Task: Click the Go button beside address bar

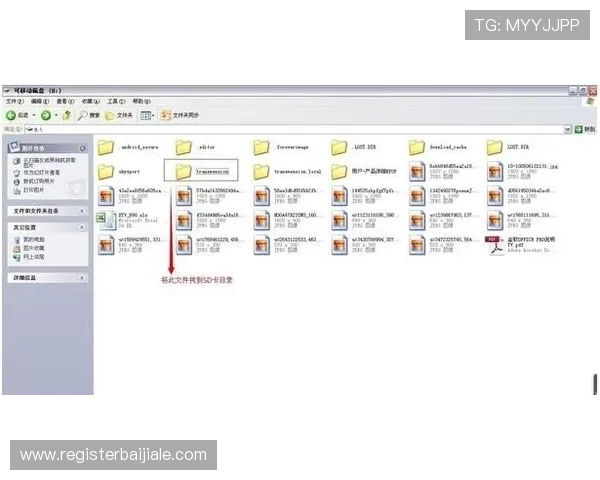Action: (x=582, y=129)
